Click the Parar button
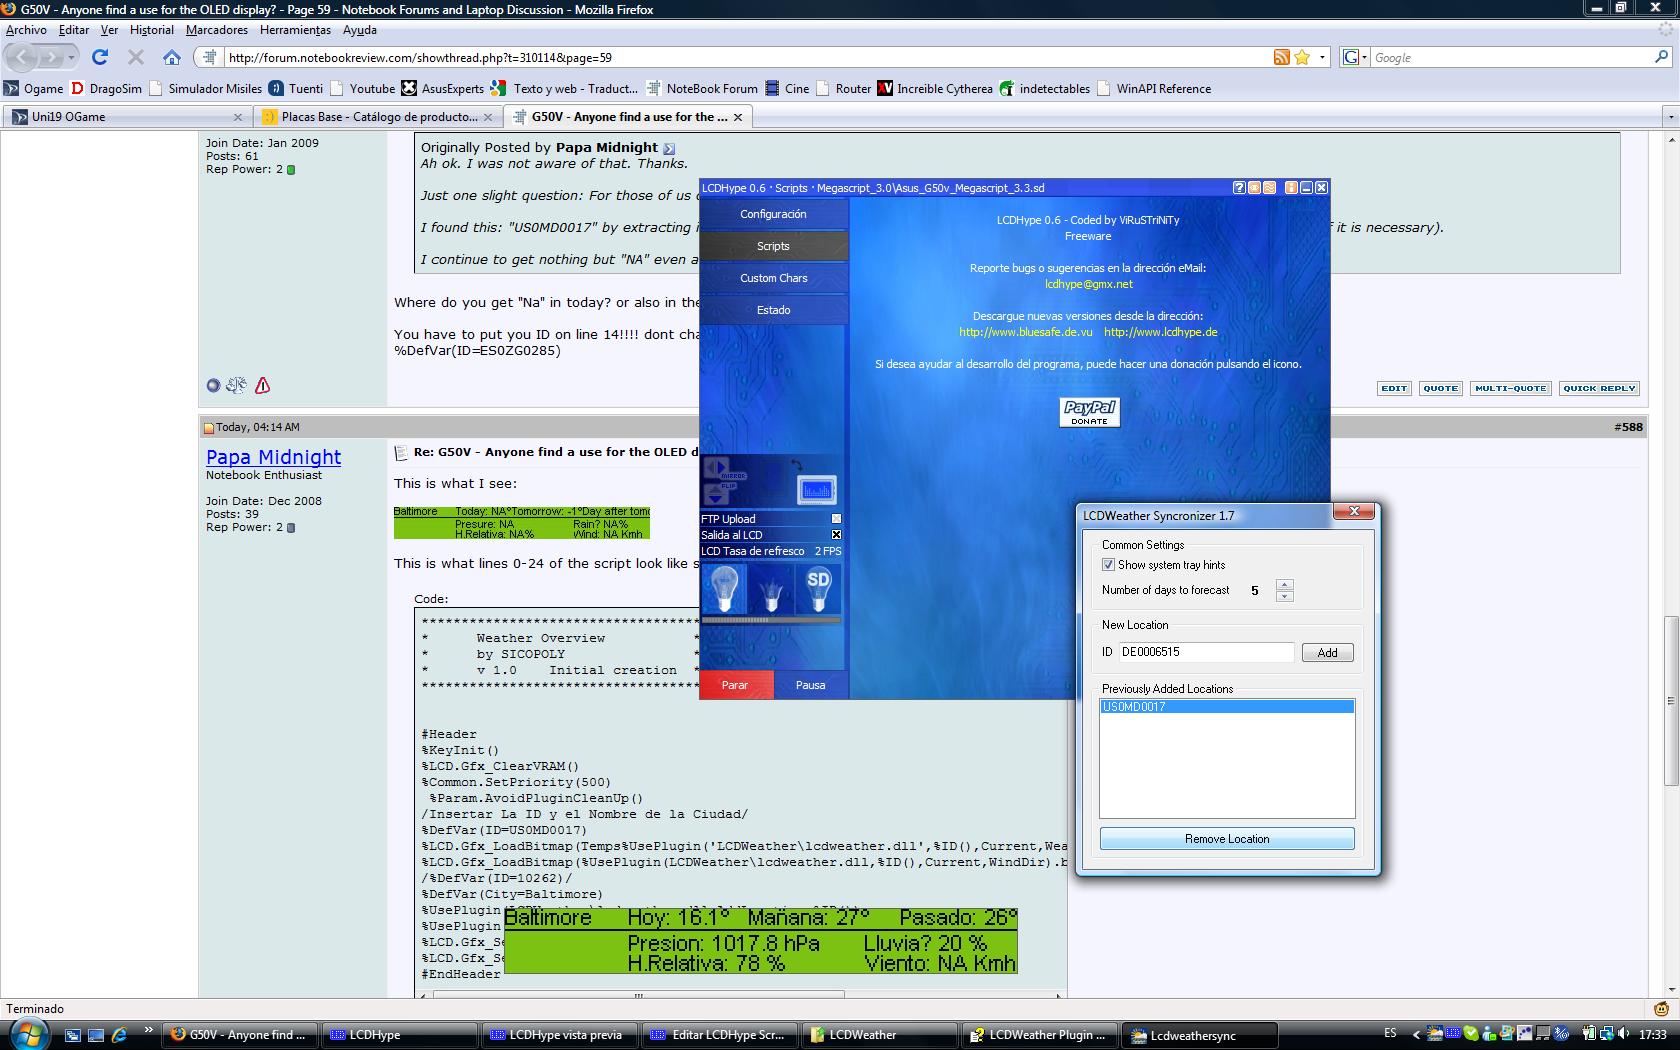Image resolution: width=1680 pixels, height=1050 pixels. coord(736,685)
